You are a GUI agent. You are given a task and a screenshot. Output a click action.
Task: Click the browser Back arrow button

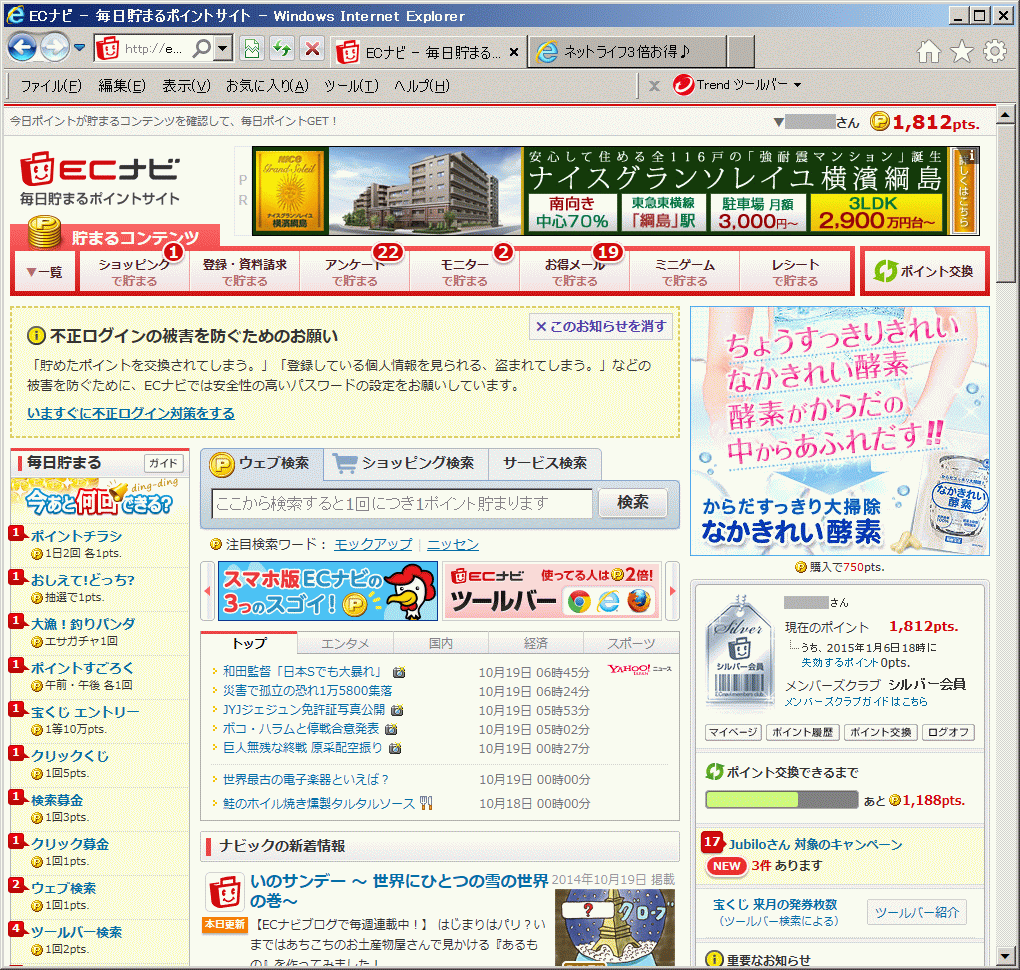click(22, 47)
